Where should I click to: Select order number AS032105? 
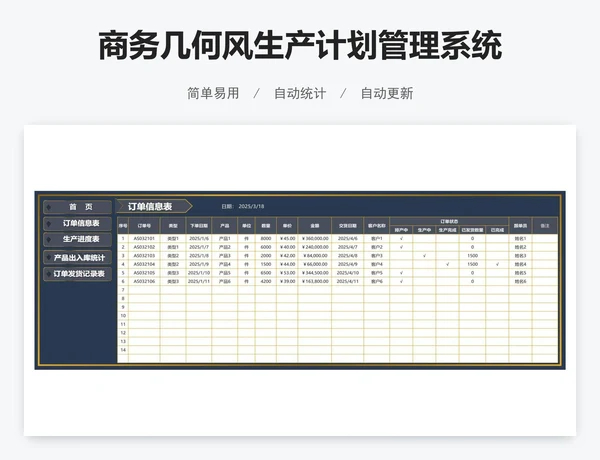coord(144,273)
